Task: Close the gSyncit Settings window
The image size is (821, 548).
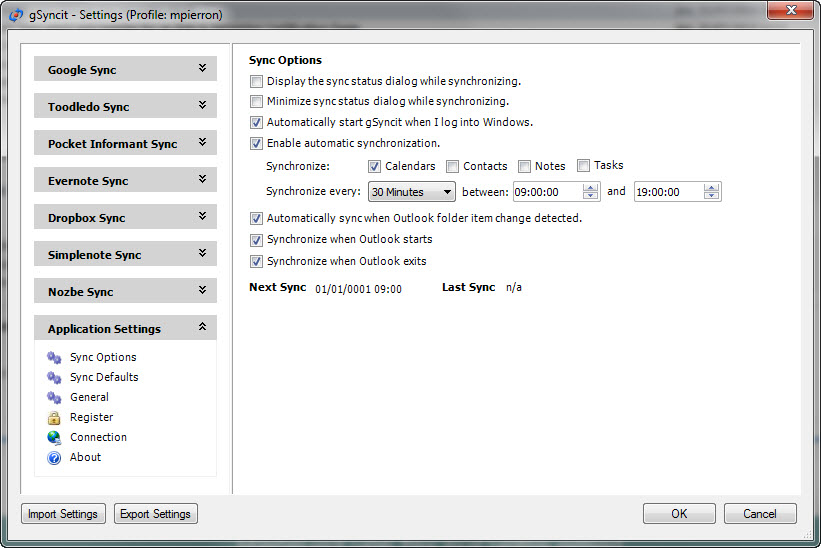Action: 791,10
